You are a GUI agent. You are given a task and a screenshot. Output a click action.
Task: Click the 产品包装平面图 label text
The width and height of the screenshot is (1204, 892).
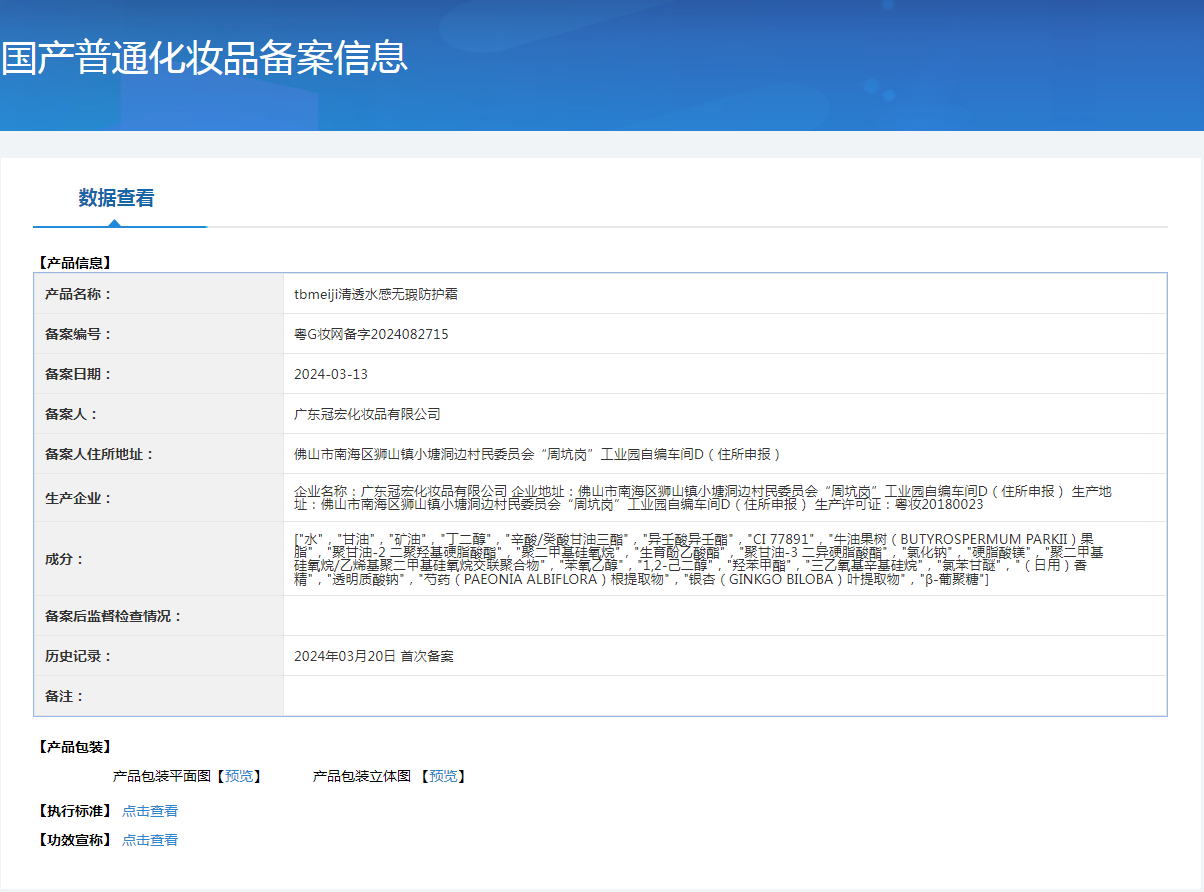[163, 776]
